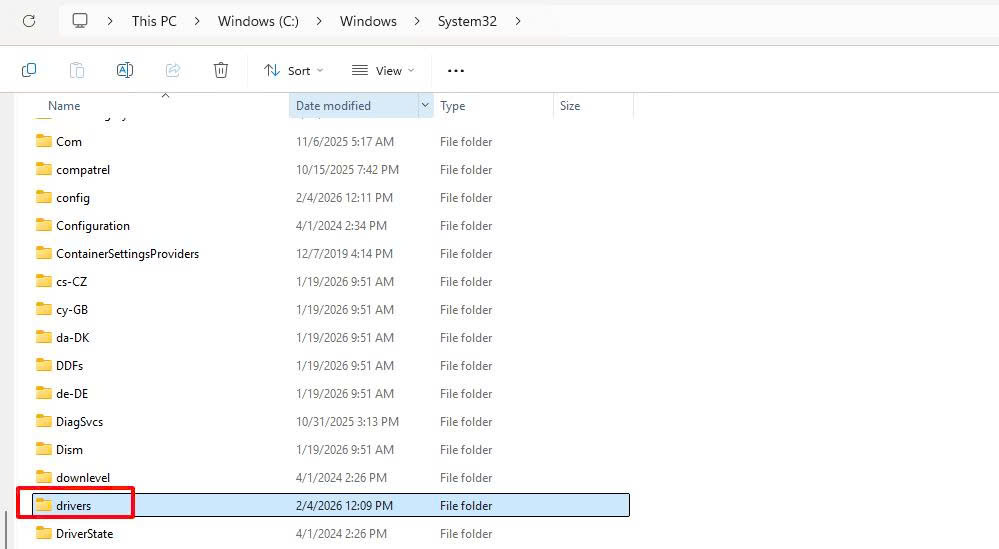Click the folder icon beside DiagSvcs
This screenshot has width=999, height=549.
pos(44,421)
